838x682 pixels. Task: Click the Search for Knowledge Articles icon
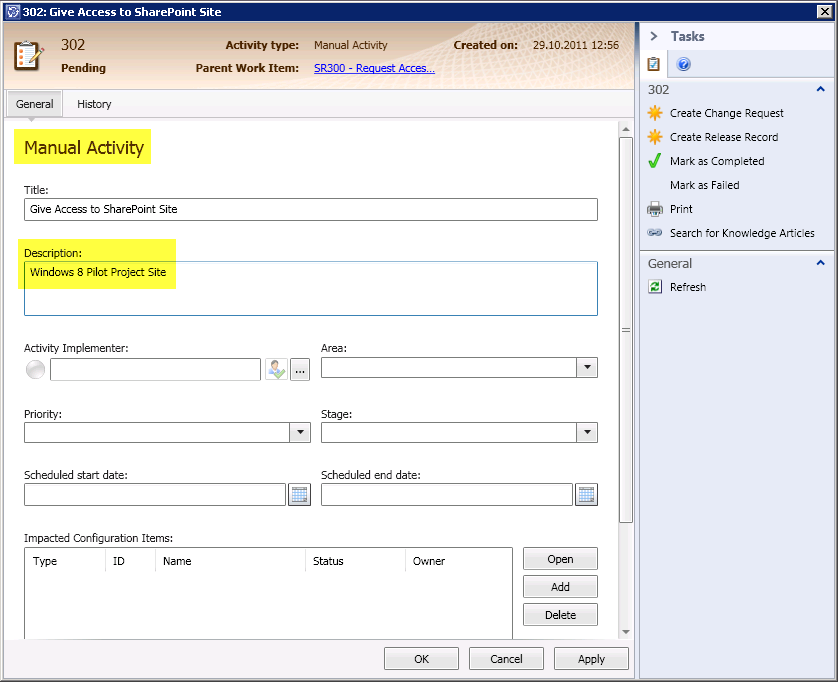(655, 233)
